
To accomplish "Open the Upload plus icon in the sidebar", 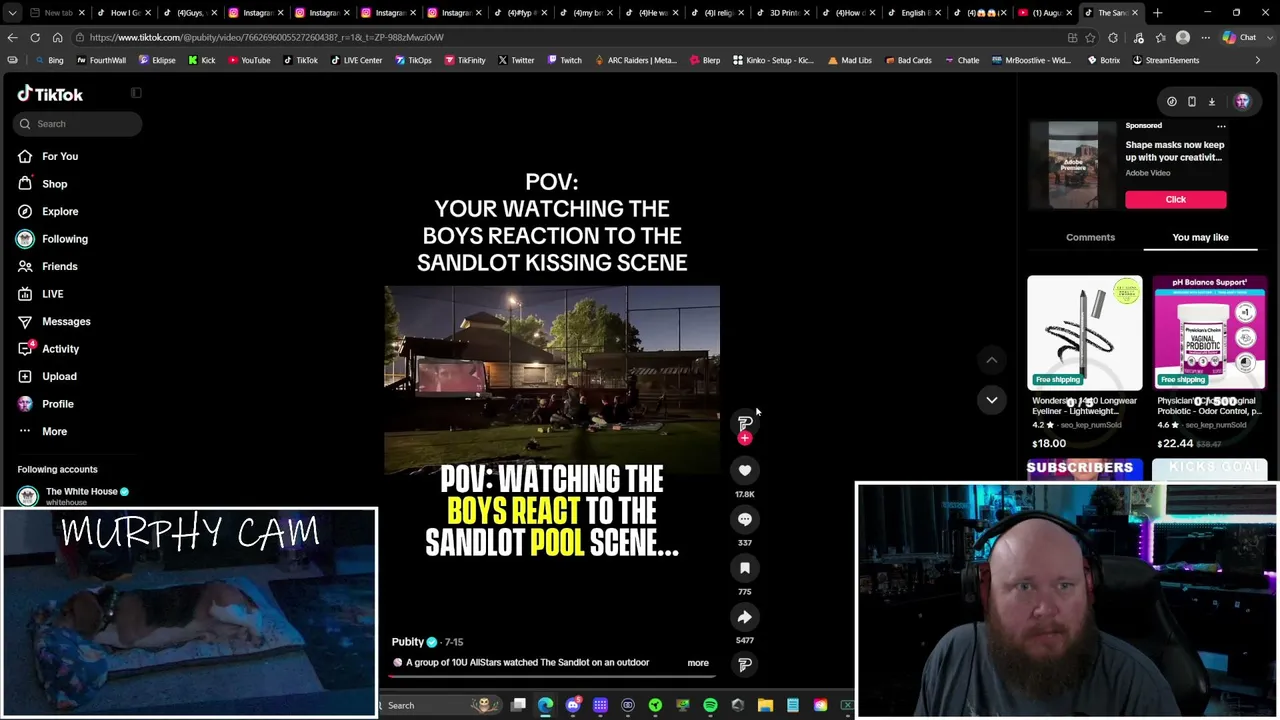I will (x=25, y=376).
